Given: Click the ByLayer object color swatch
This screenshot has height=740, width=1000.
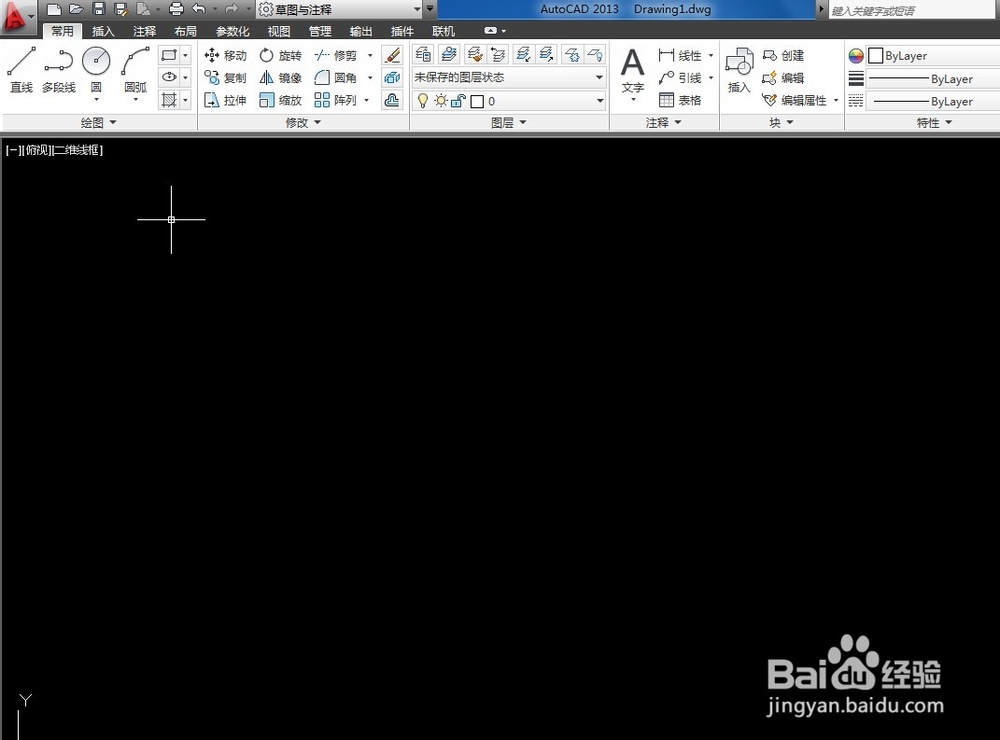Looking at the screenshot, I should (876, 56).
